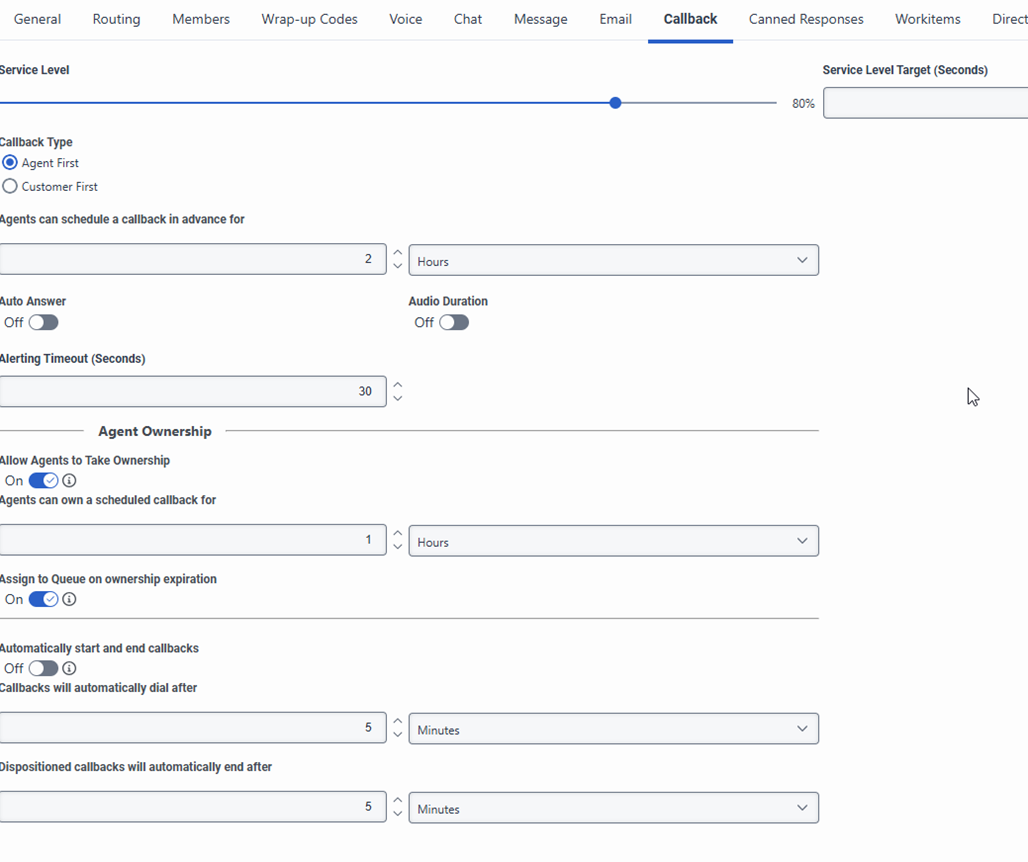Open the Wrap-up Codes tab
This screenshot has height=862, width=1028.
click(309, 19)
